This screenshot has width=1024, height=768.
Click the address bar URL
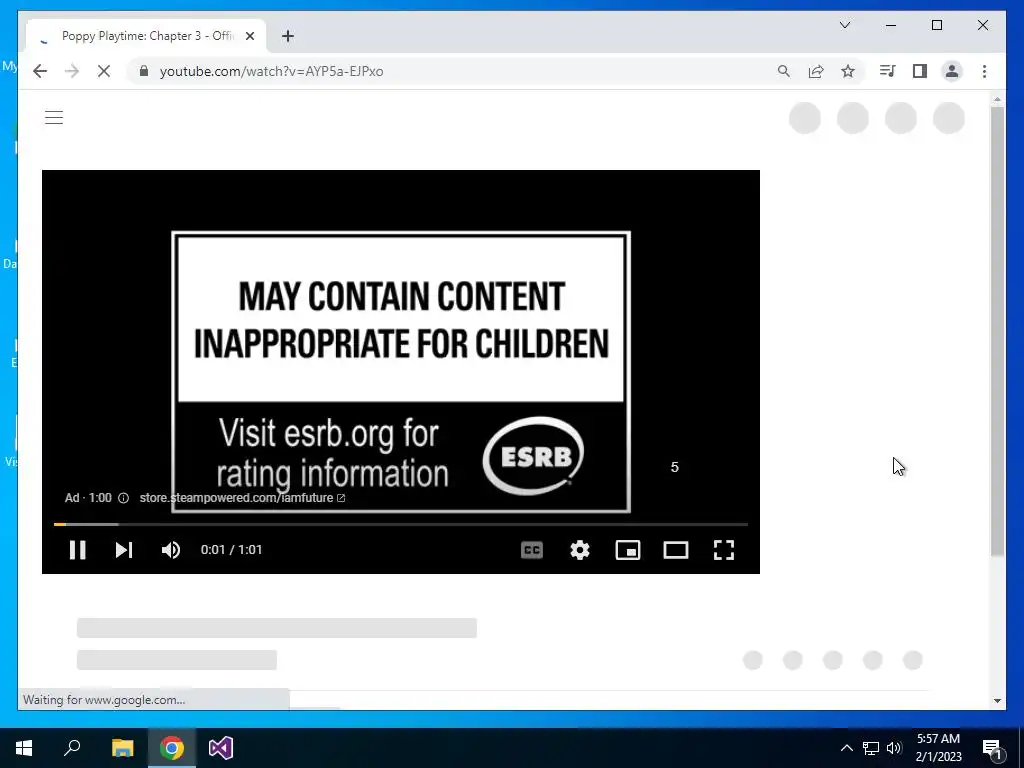pos(272,71)
